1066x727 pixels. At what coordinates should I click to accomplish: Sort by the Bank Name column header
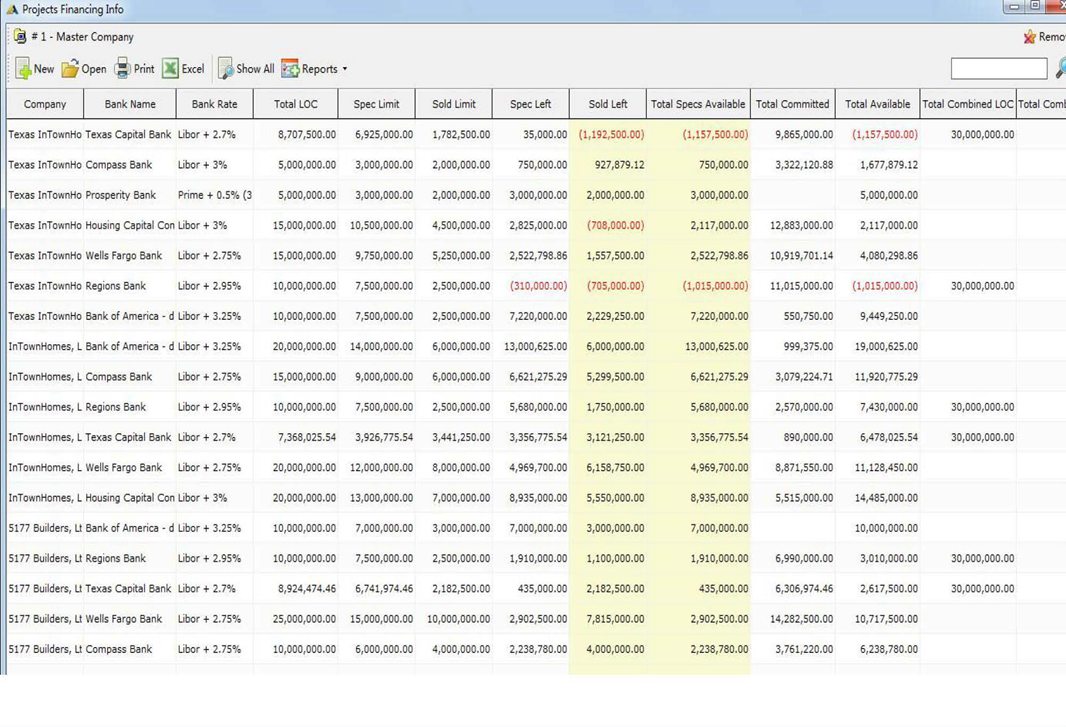pyautogui.click(x=130, y=104)
